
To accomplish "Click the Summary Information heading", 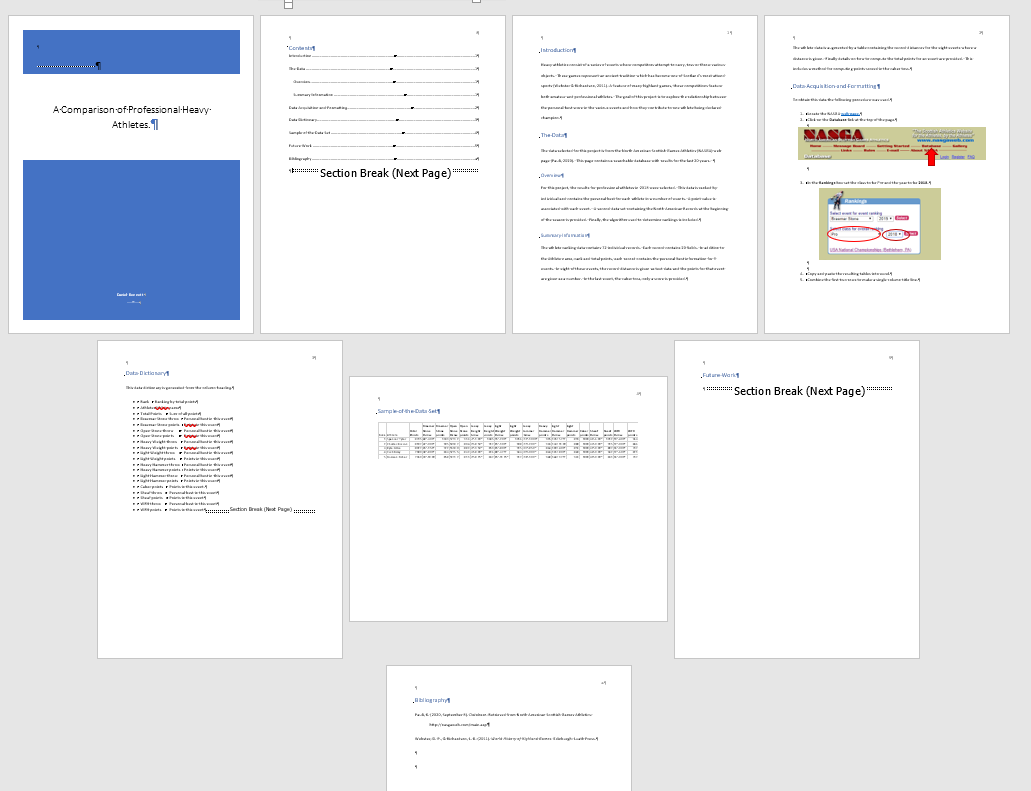I will pos(565,235).
